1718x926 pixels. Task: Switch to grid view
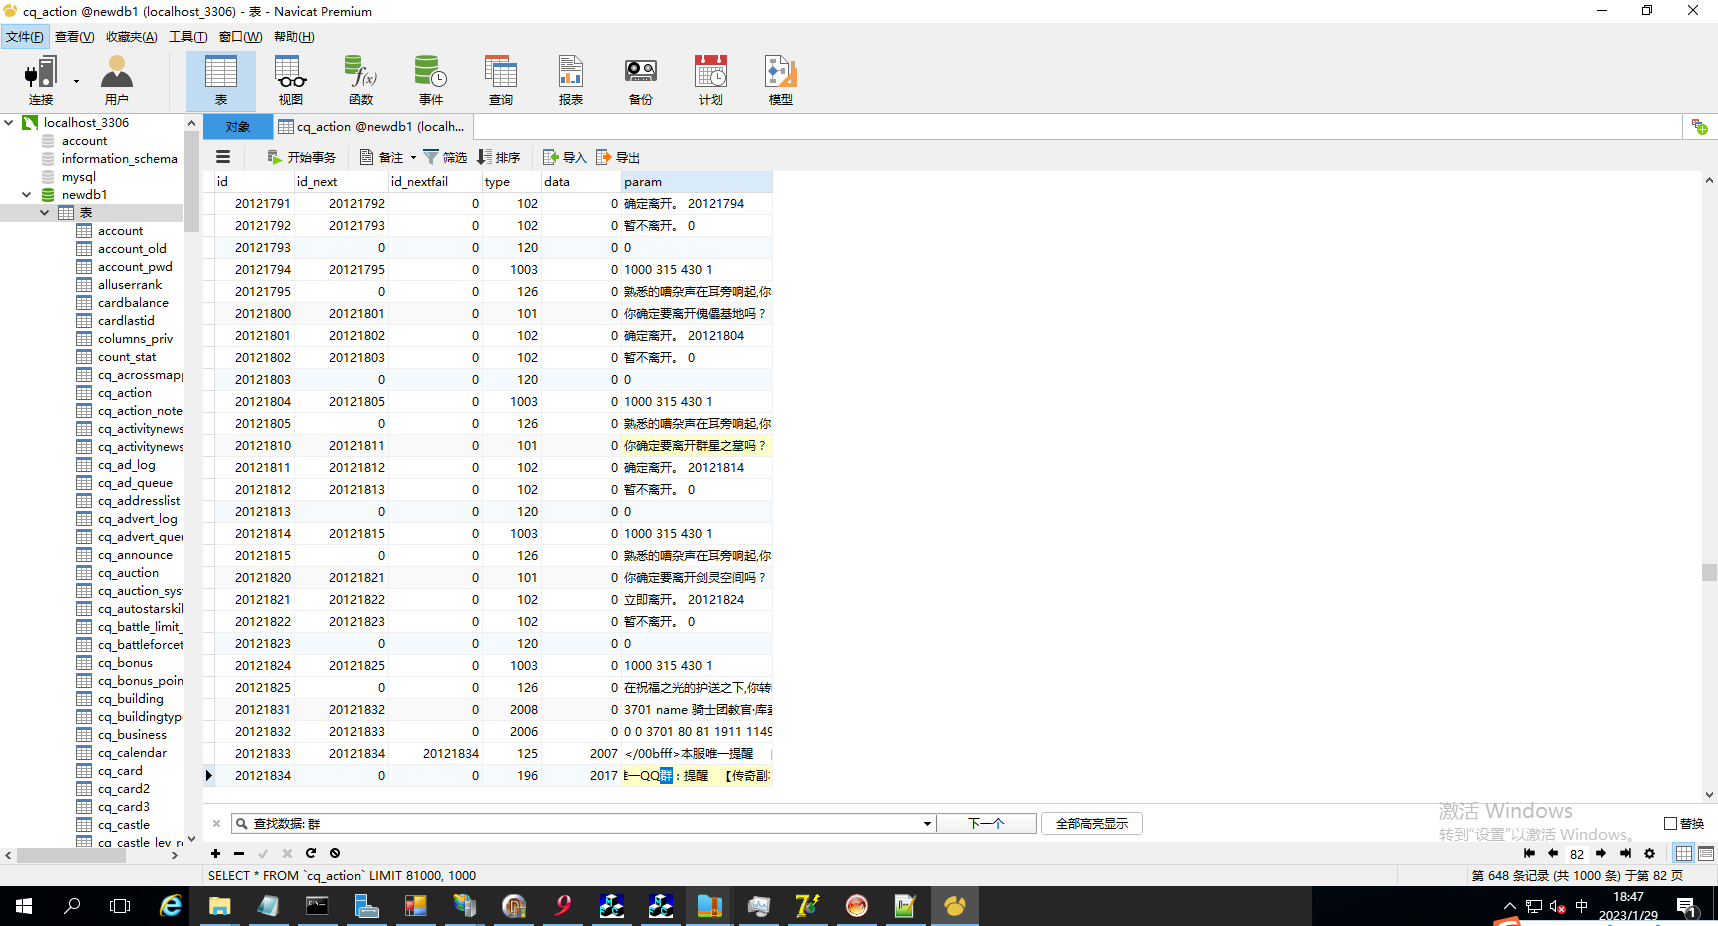(x=1684, y=853)
